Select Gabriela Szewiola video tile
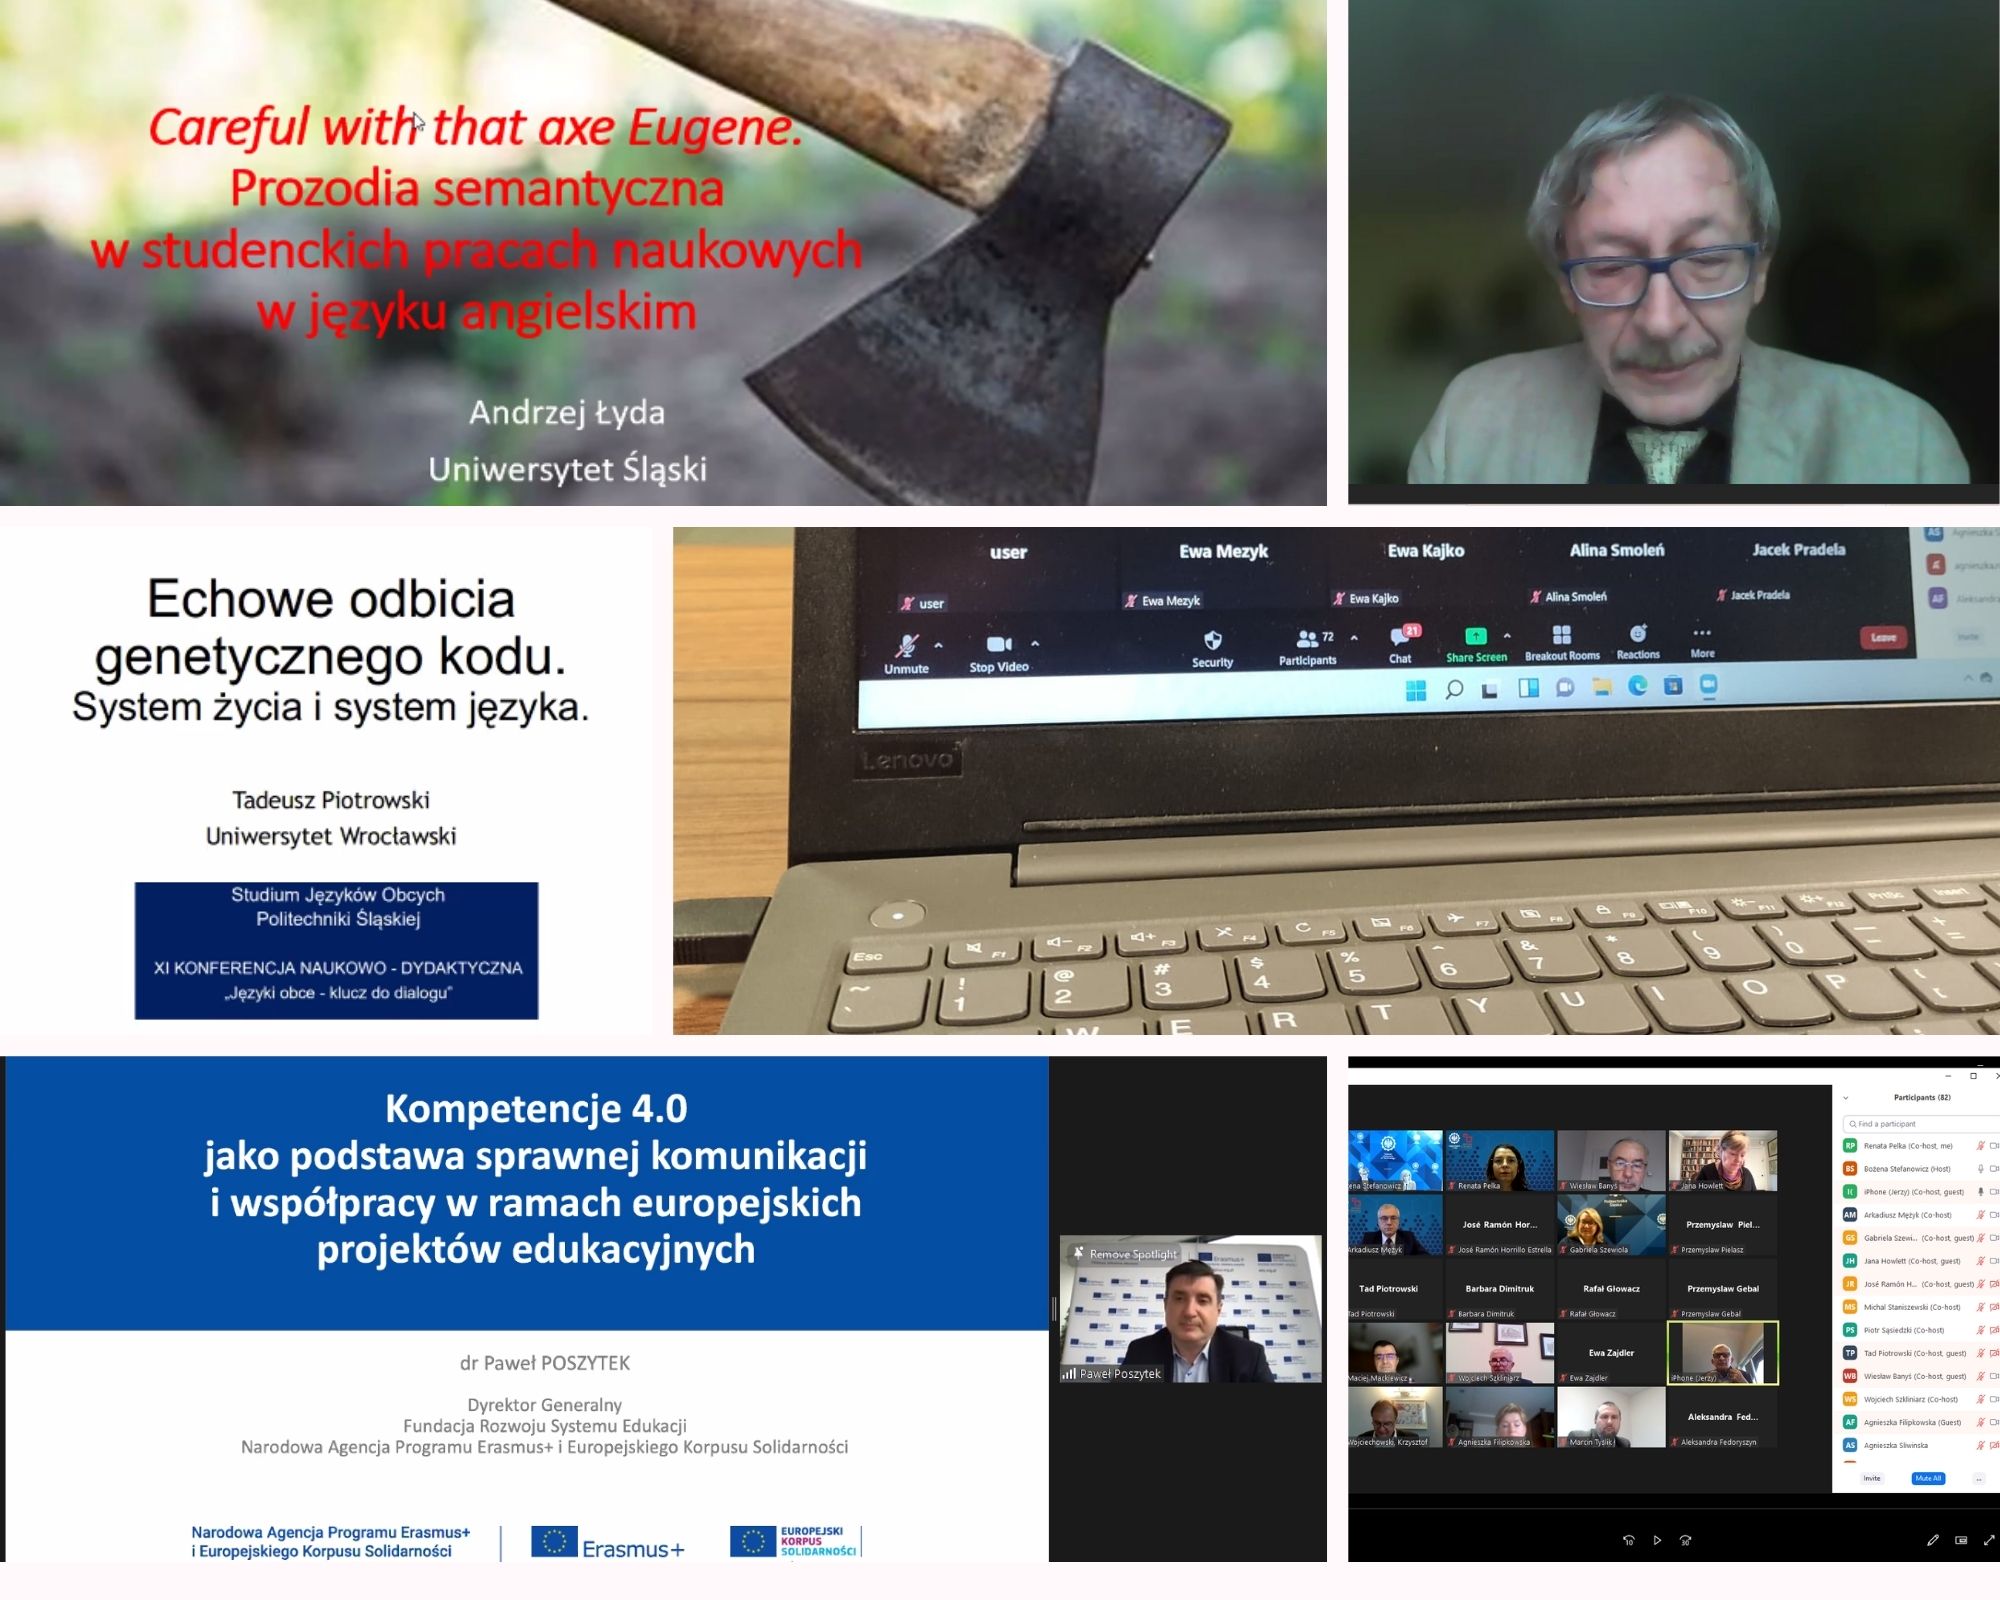 pyautogui.click(x=1611, y=1224)
